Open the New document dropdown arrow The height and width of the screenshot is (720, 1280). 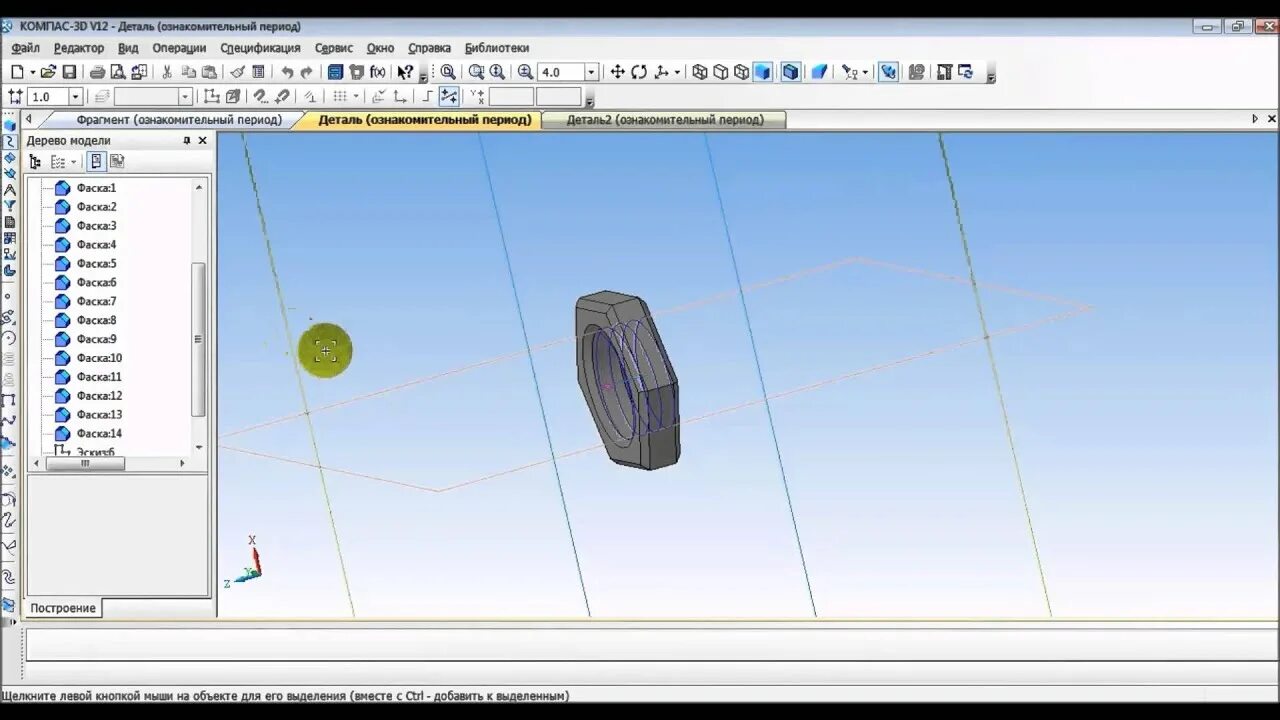[x=32, y=72]
